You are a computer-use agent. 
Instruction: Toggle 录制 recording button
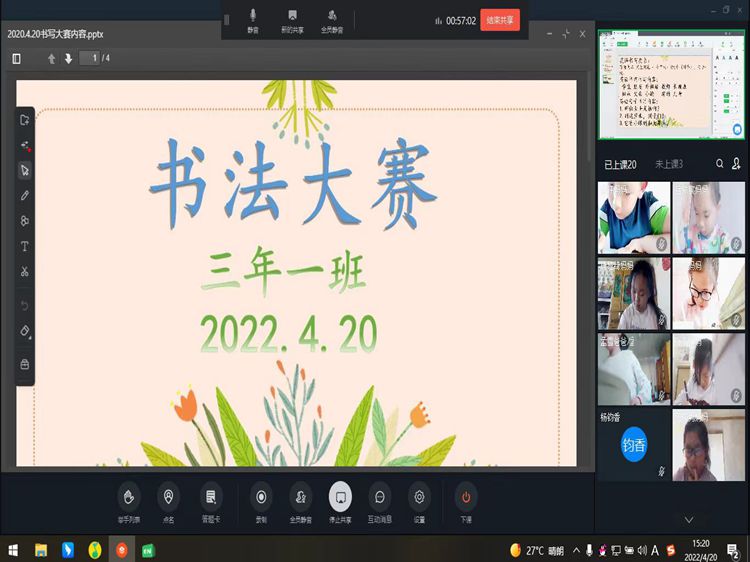pyautogui.click(x=260, y=501)
